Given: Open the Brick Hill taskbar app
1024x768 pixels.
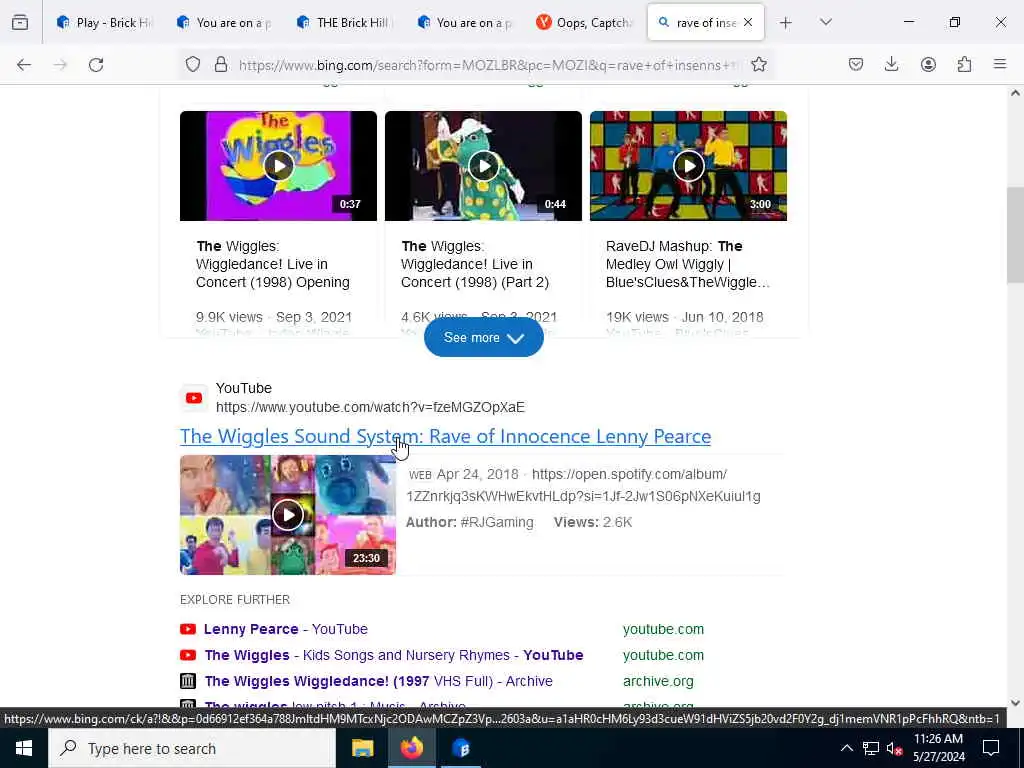Looking at the screenshot, I should click(461, 748).
